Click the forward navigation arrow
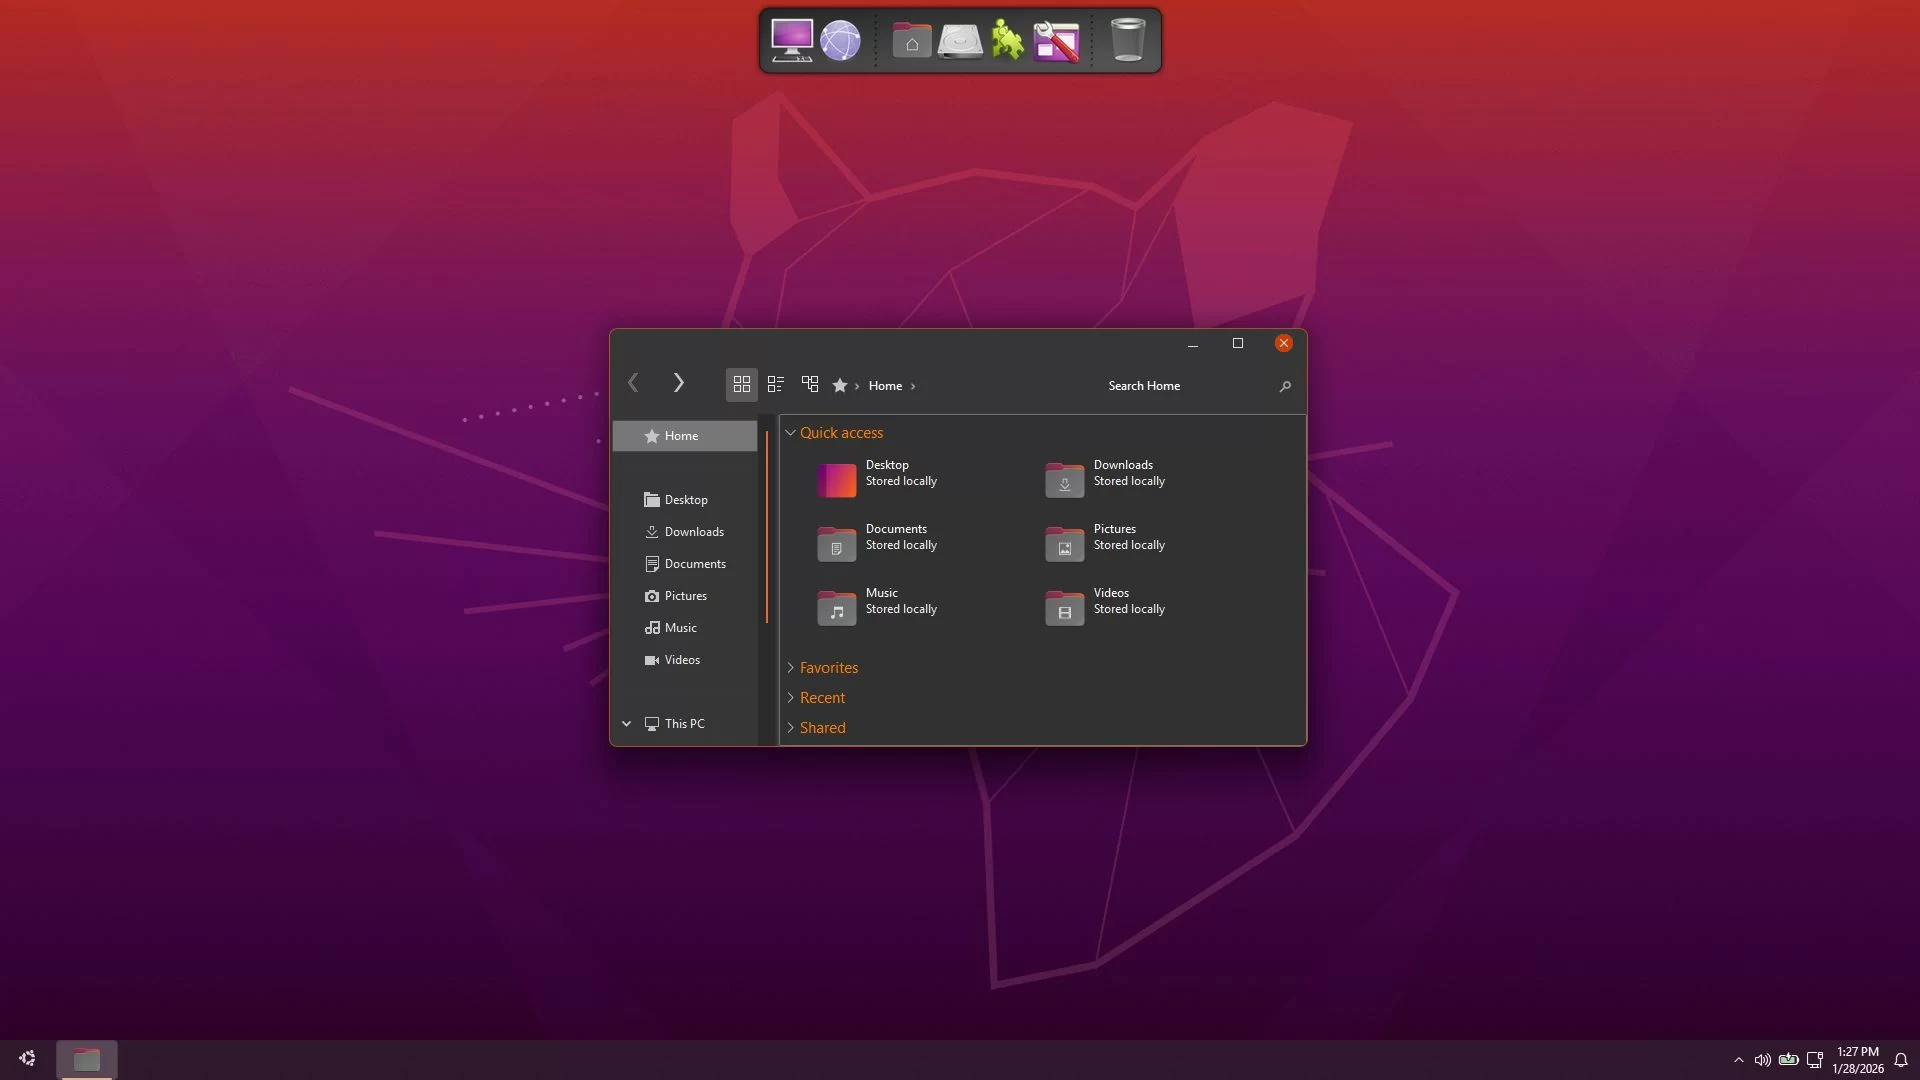 678,384
